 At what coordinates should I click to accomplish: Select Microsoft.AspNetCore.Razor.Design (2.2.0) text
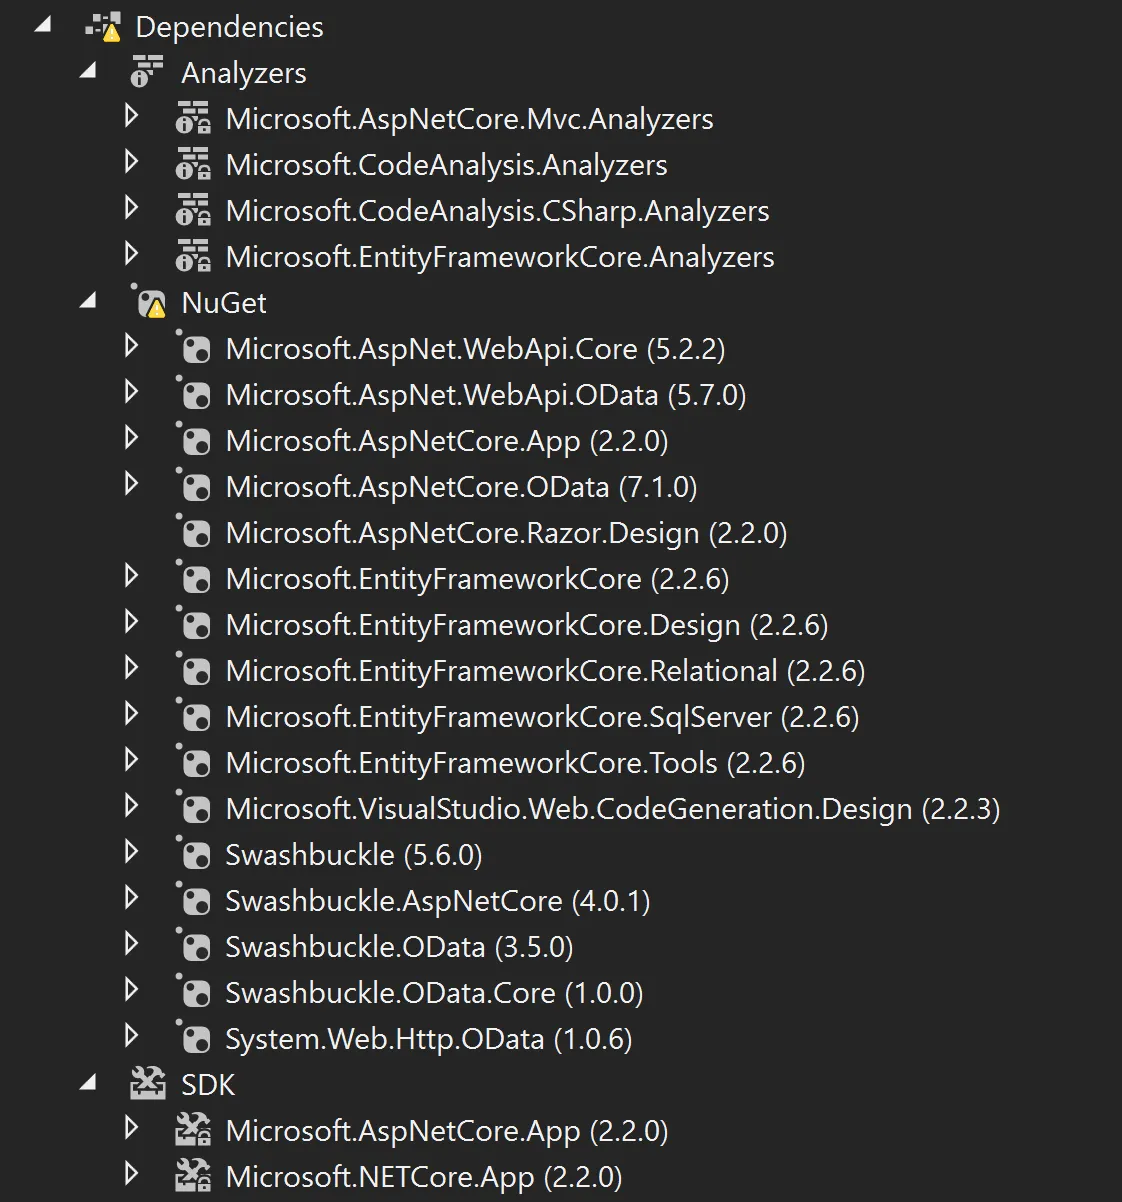(x=506, y=533)
